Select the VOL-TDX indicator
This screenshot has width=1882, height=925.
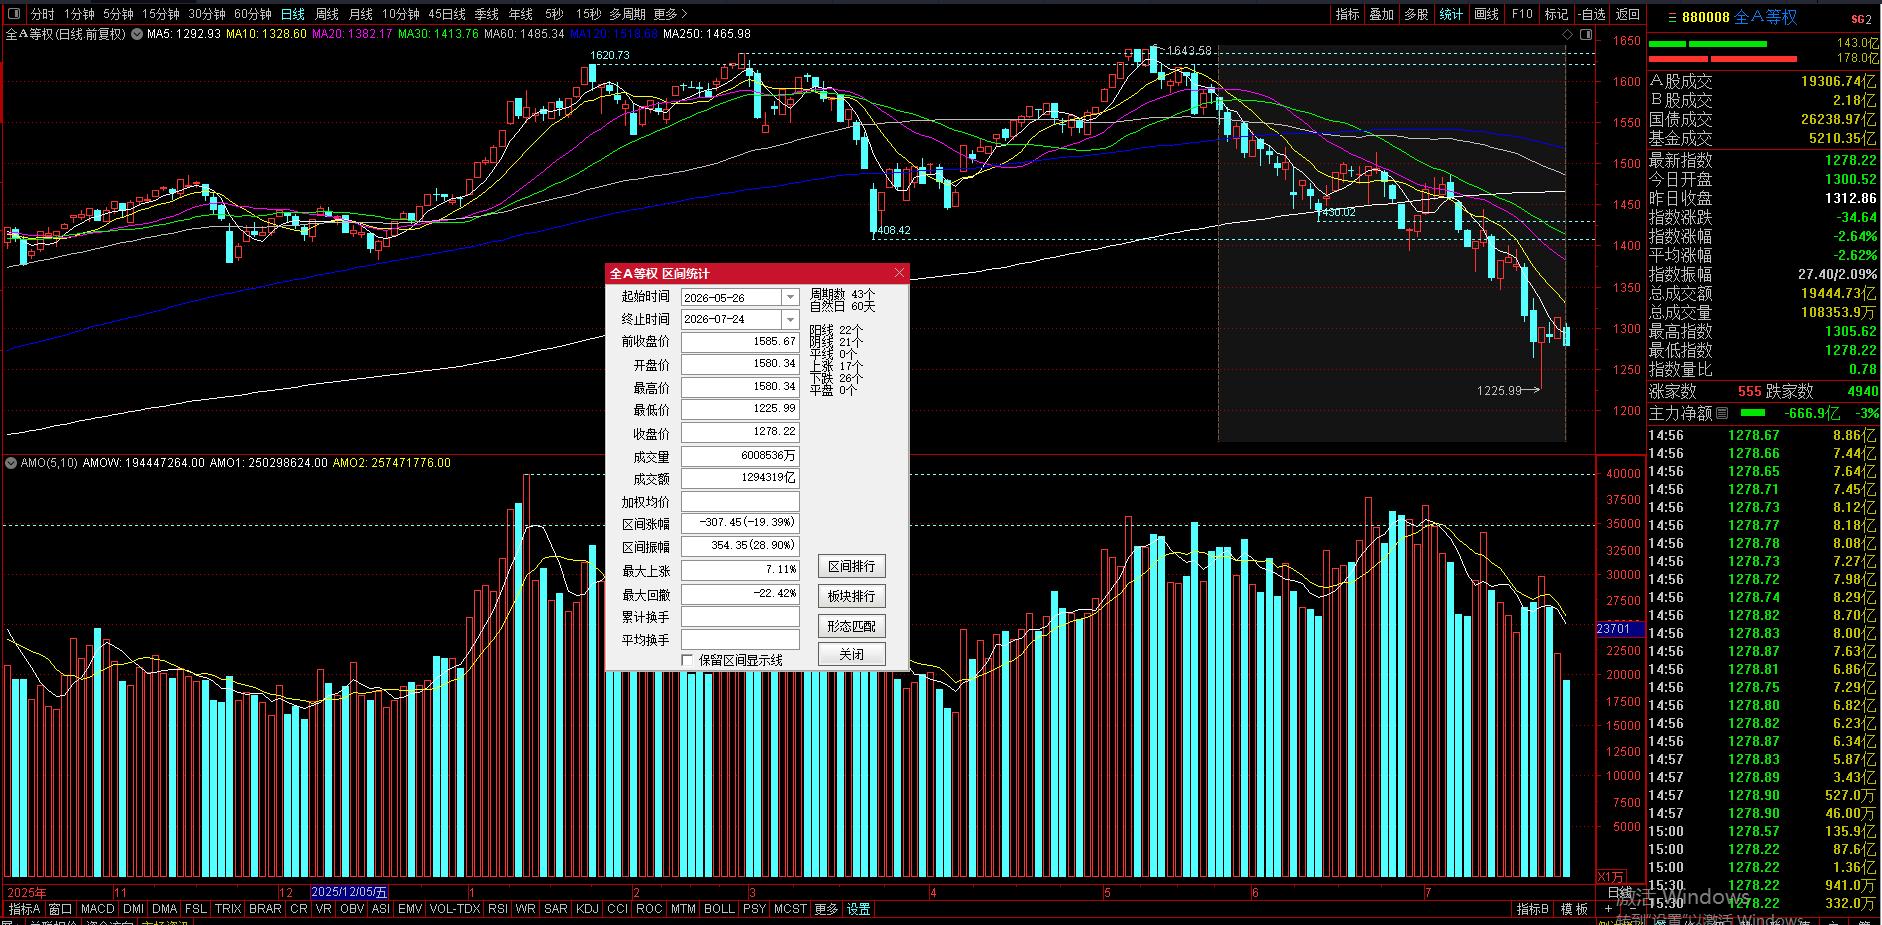pos(455,909)
